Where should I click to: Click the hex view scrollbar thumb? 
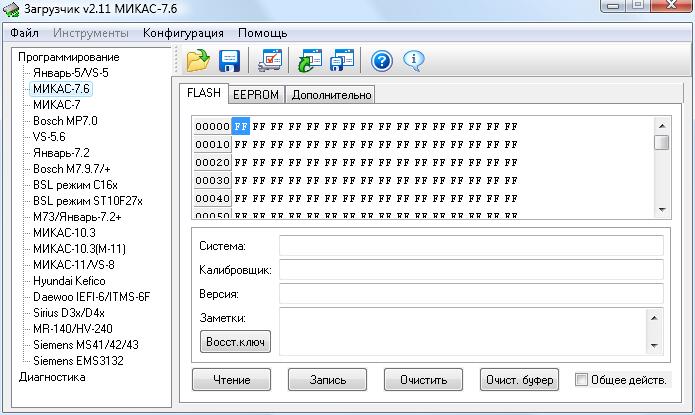[x=662, y=143]
